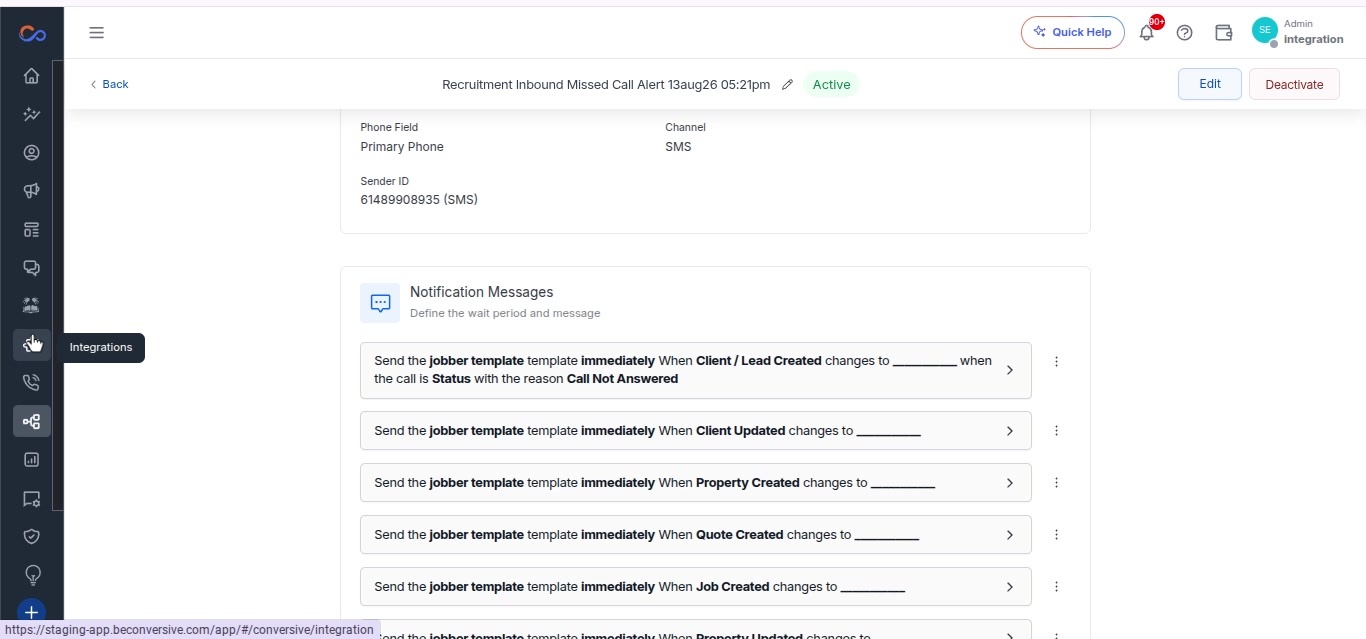Open the Integrations sidebar icon
Viewport: 1366px width, 639px height.
tap(31, 344)
